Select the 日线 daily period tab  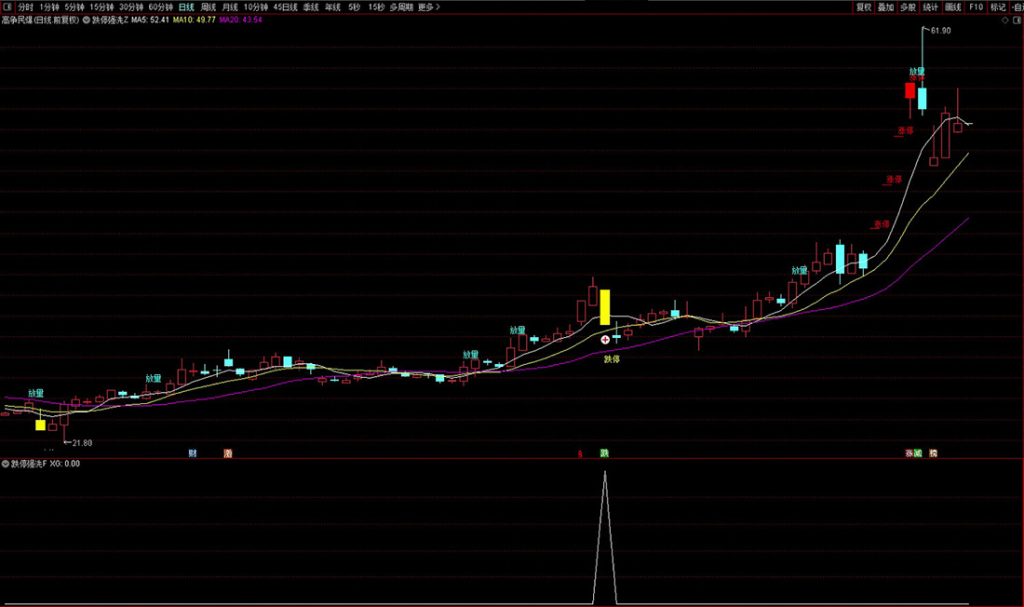click(x=187, y=6)
